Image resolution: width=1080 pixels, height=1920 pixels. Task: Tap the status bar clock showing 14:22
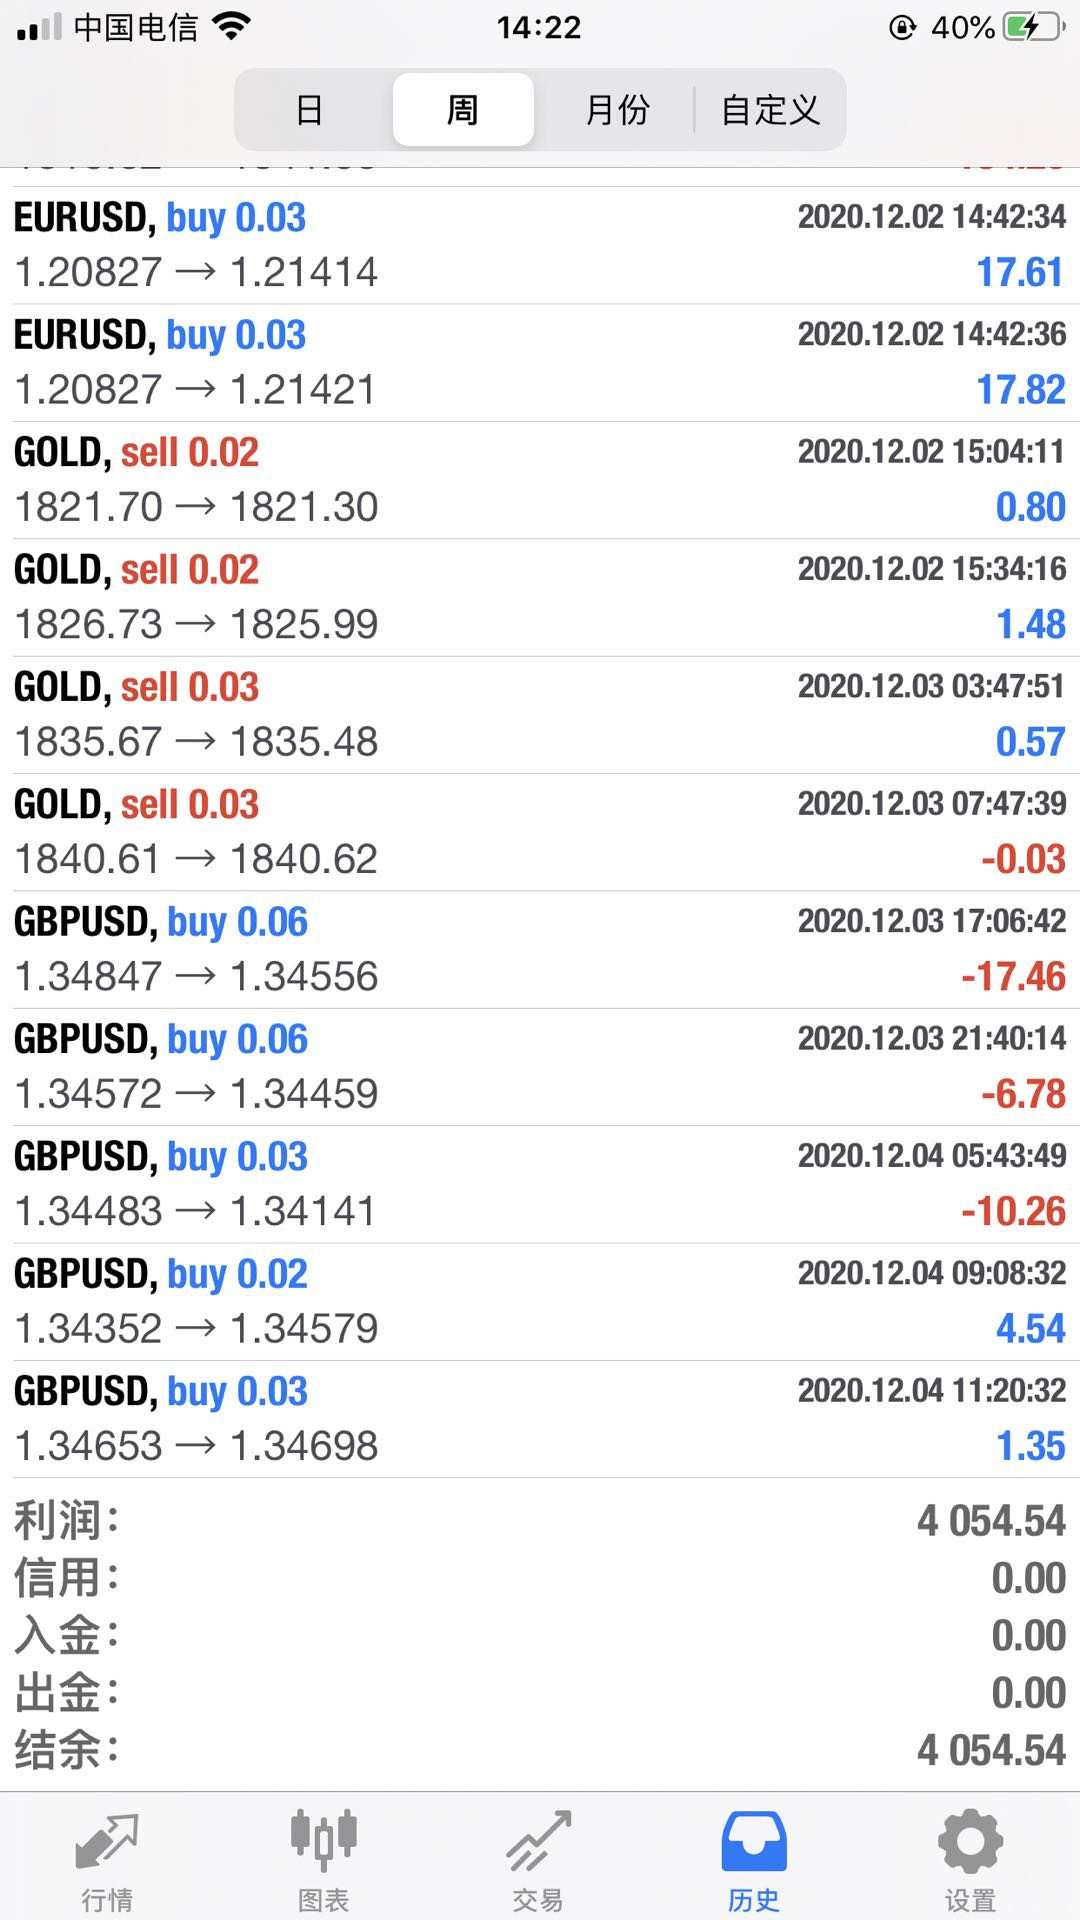click(539, 27)
